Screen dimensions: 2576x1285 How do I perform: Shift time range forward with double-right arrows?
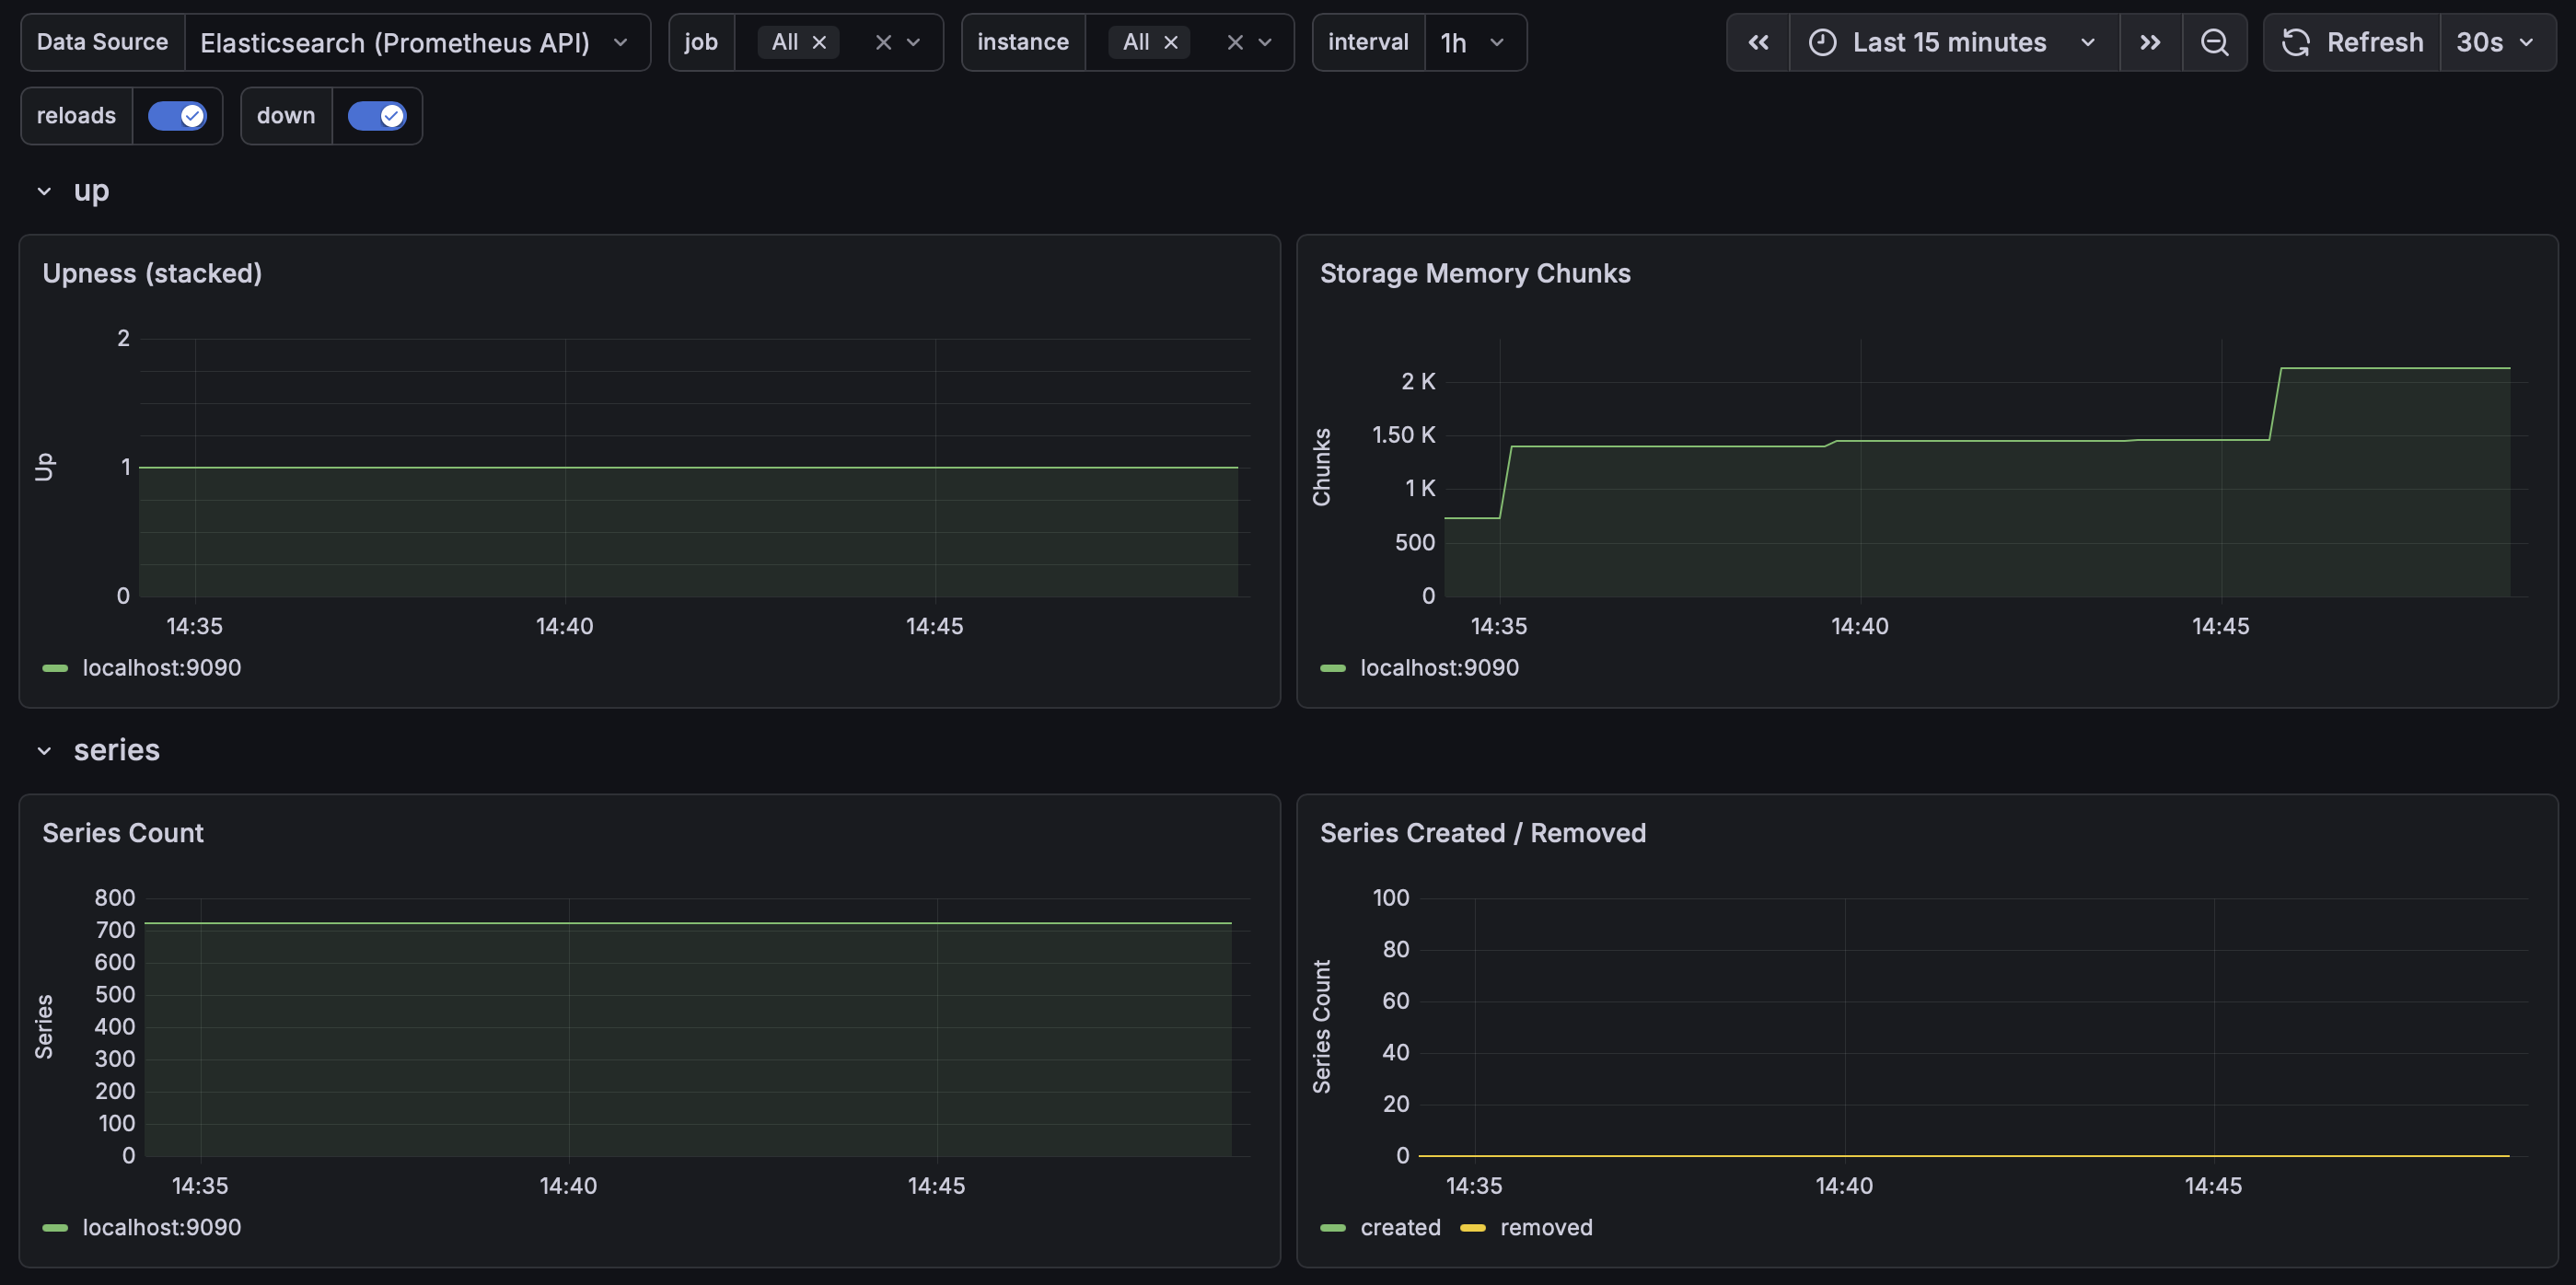click(x=2150, y=42)
